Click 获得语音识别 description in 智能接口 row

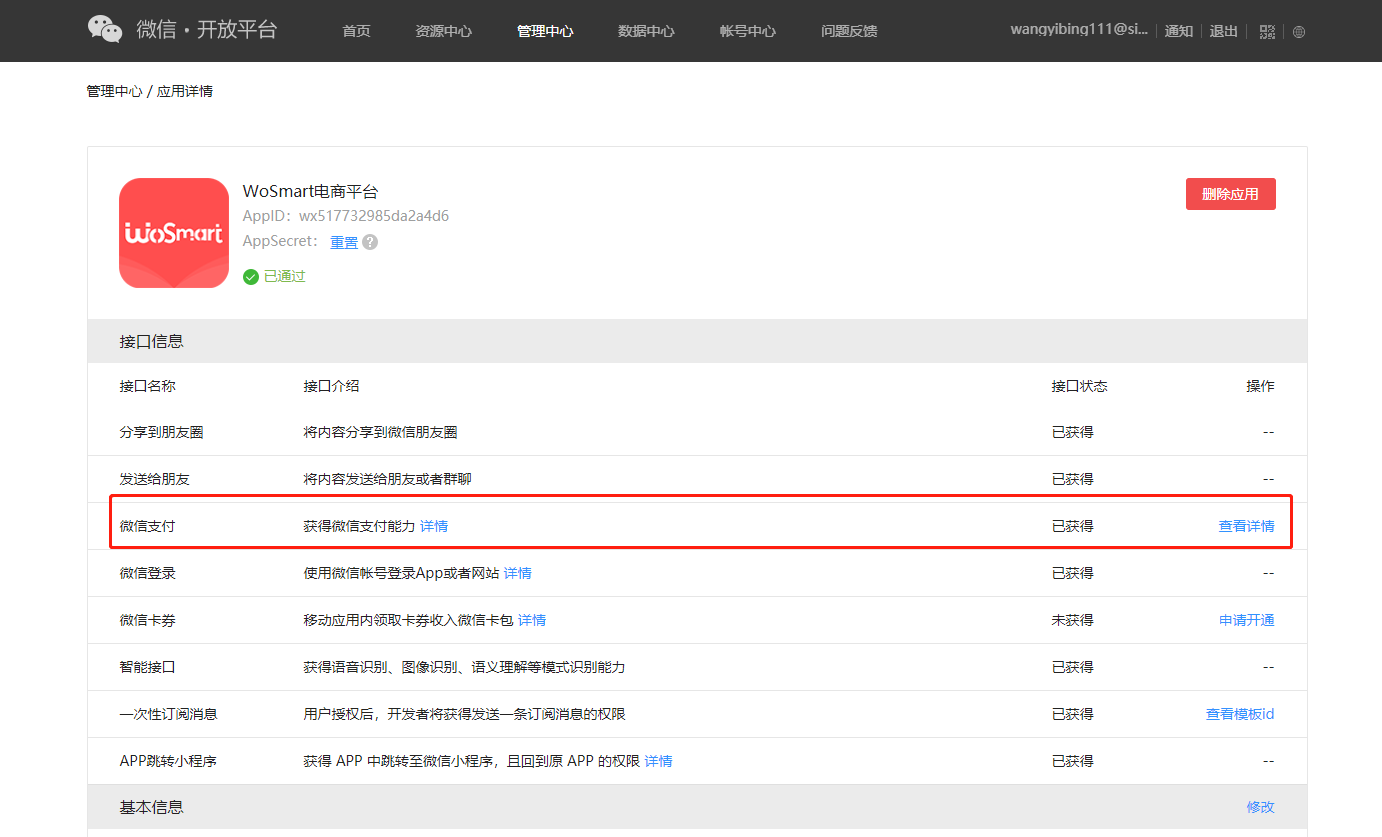coord(464,667)
